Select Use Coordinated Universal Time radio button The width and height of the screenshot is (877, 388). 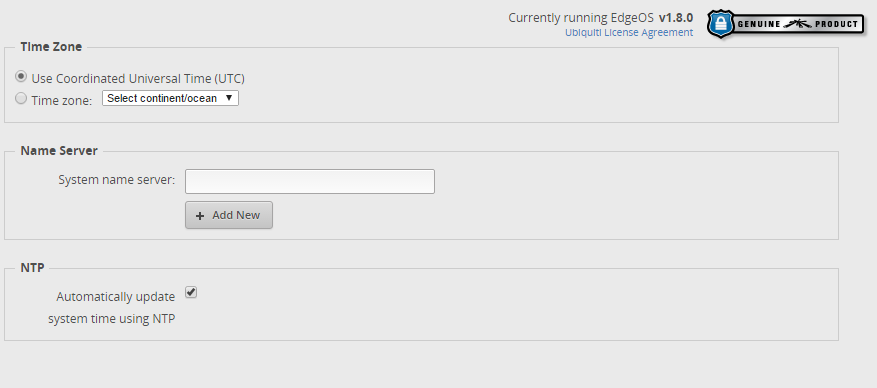(x=21, y=76)
